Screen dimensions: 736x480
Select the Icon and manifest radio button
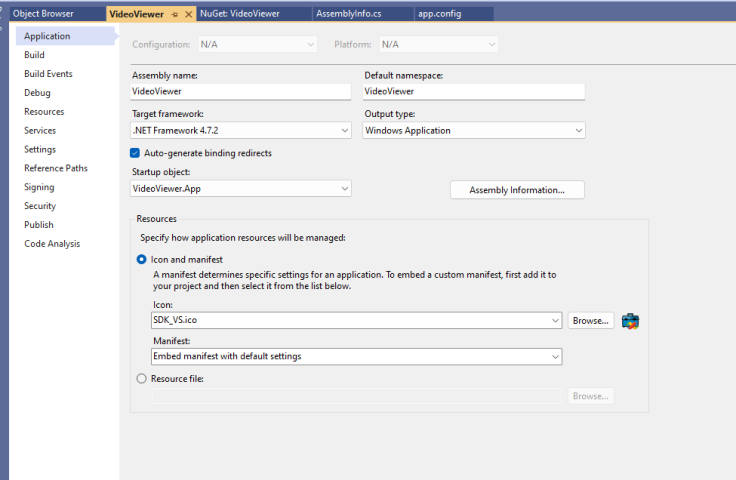(141, 259)
